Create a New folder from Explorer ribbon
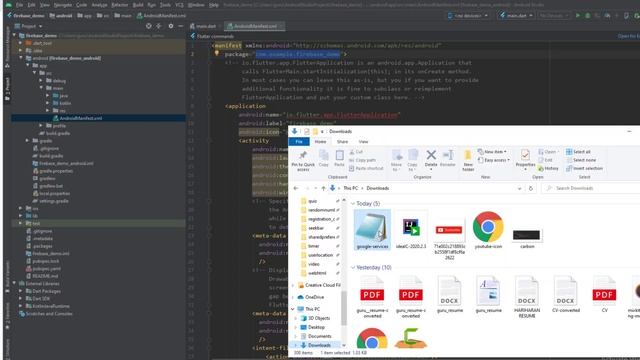The width and height of the screenshot is (640, 360). click(468, 160)
